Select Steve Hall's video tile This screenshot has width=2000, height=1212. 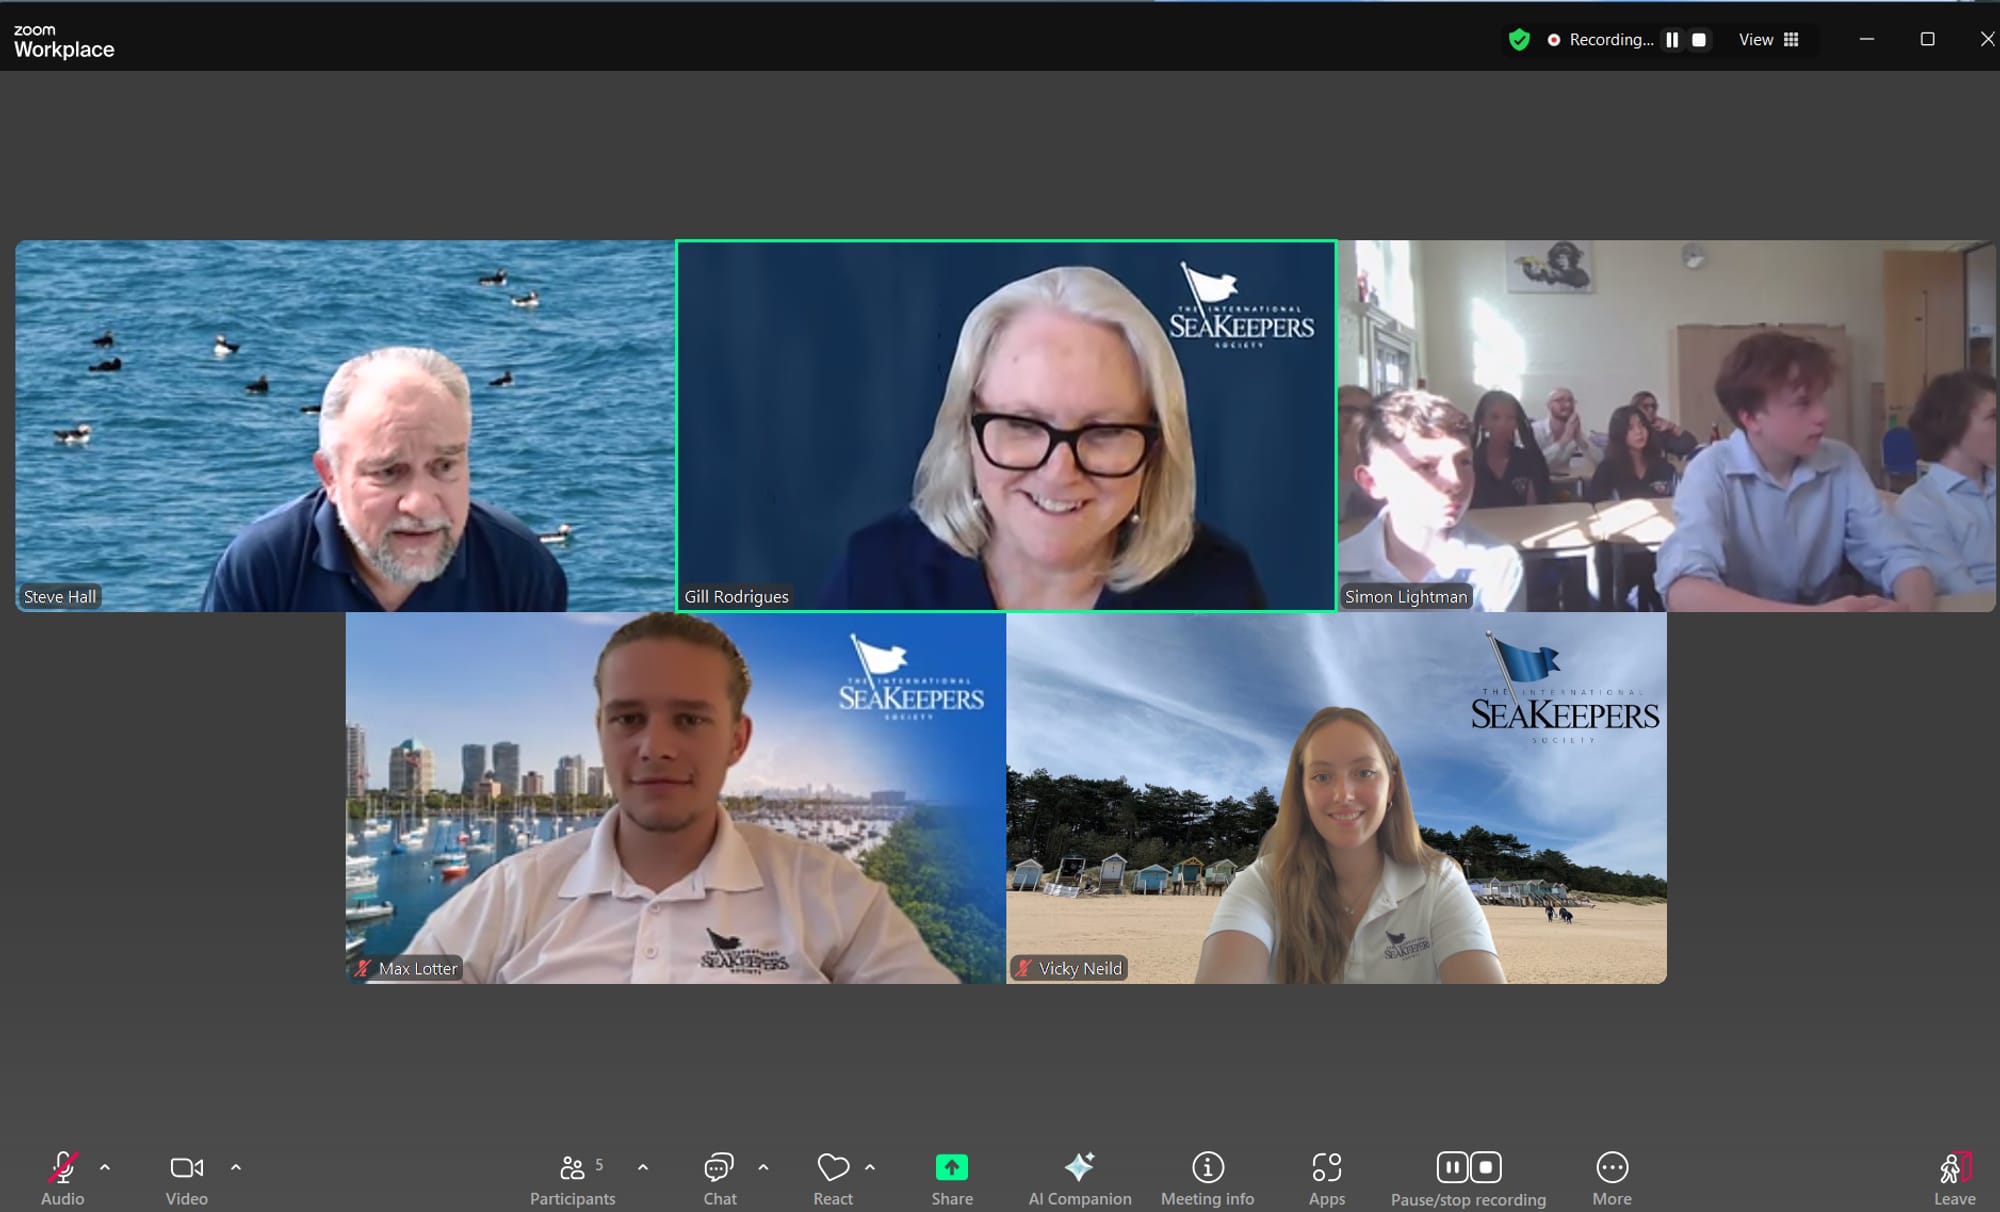pos(345,425)
